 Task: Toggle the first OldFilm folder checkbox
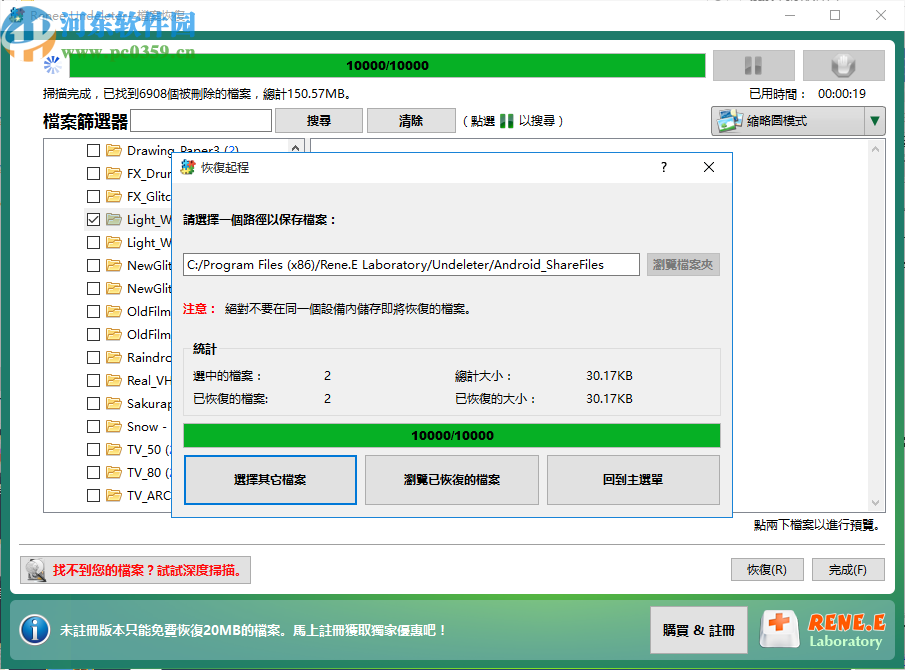pos(93,312)
